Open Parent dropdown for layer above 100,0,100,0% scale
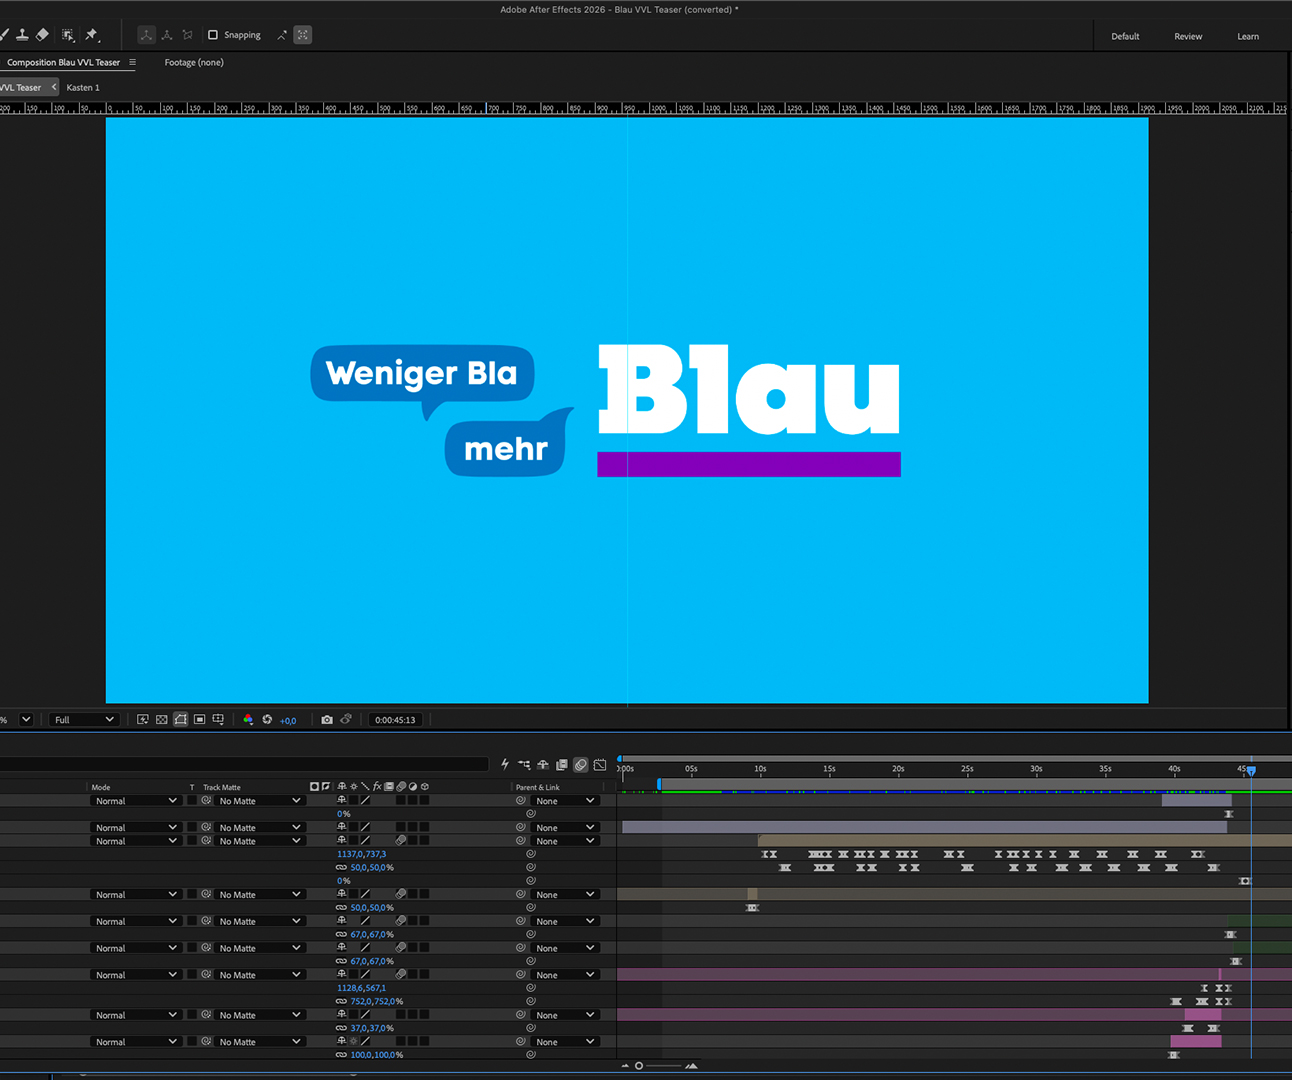This screenshot has width=1292, height=1080. [564, 1042]
